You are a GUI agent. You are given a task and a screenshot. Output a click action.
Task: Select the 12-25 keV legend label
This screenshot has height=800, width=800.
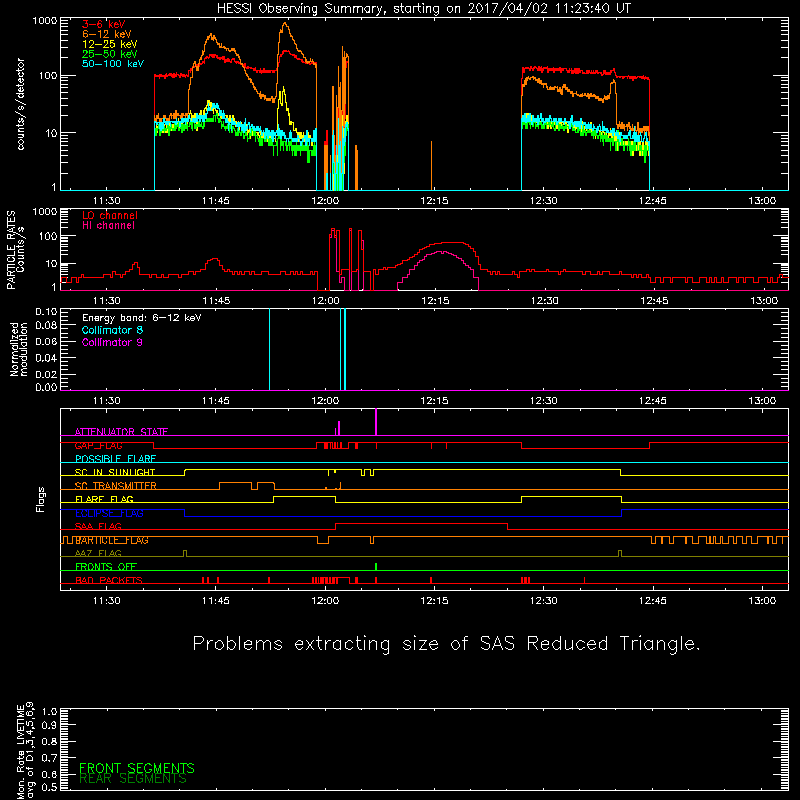coord(109,44)
